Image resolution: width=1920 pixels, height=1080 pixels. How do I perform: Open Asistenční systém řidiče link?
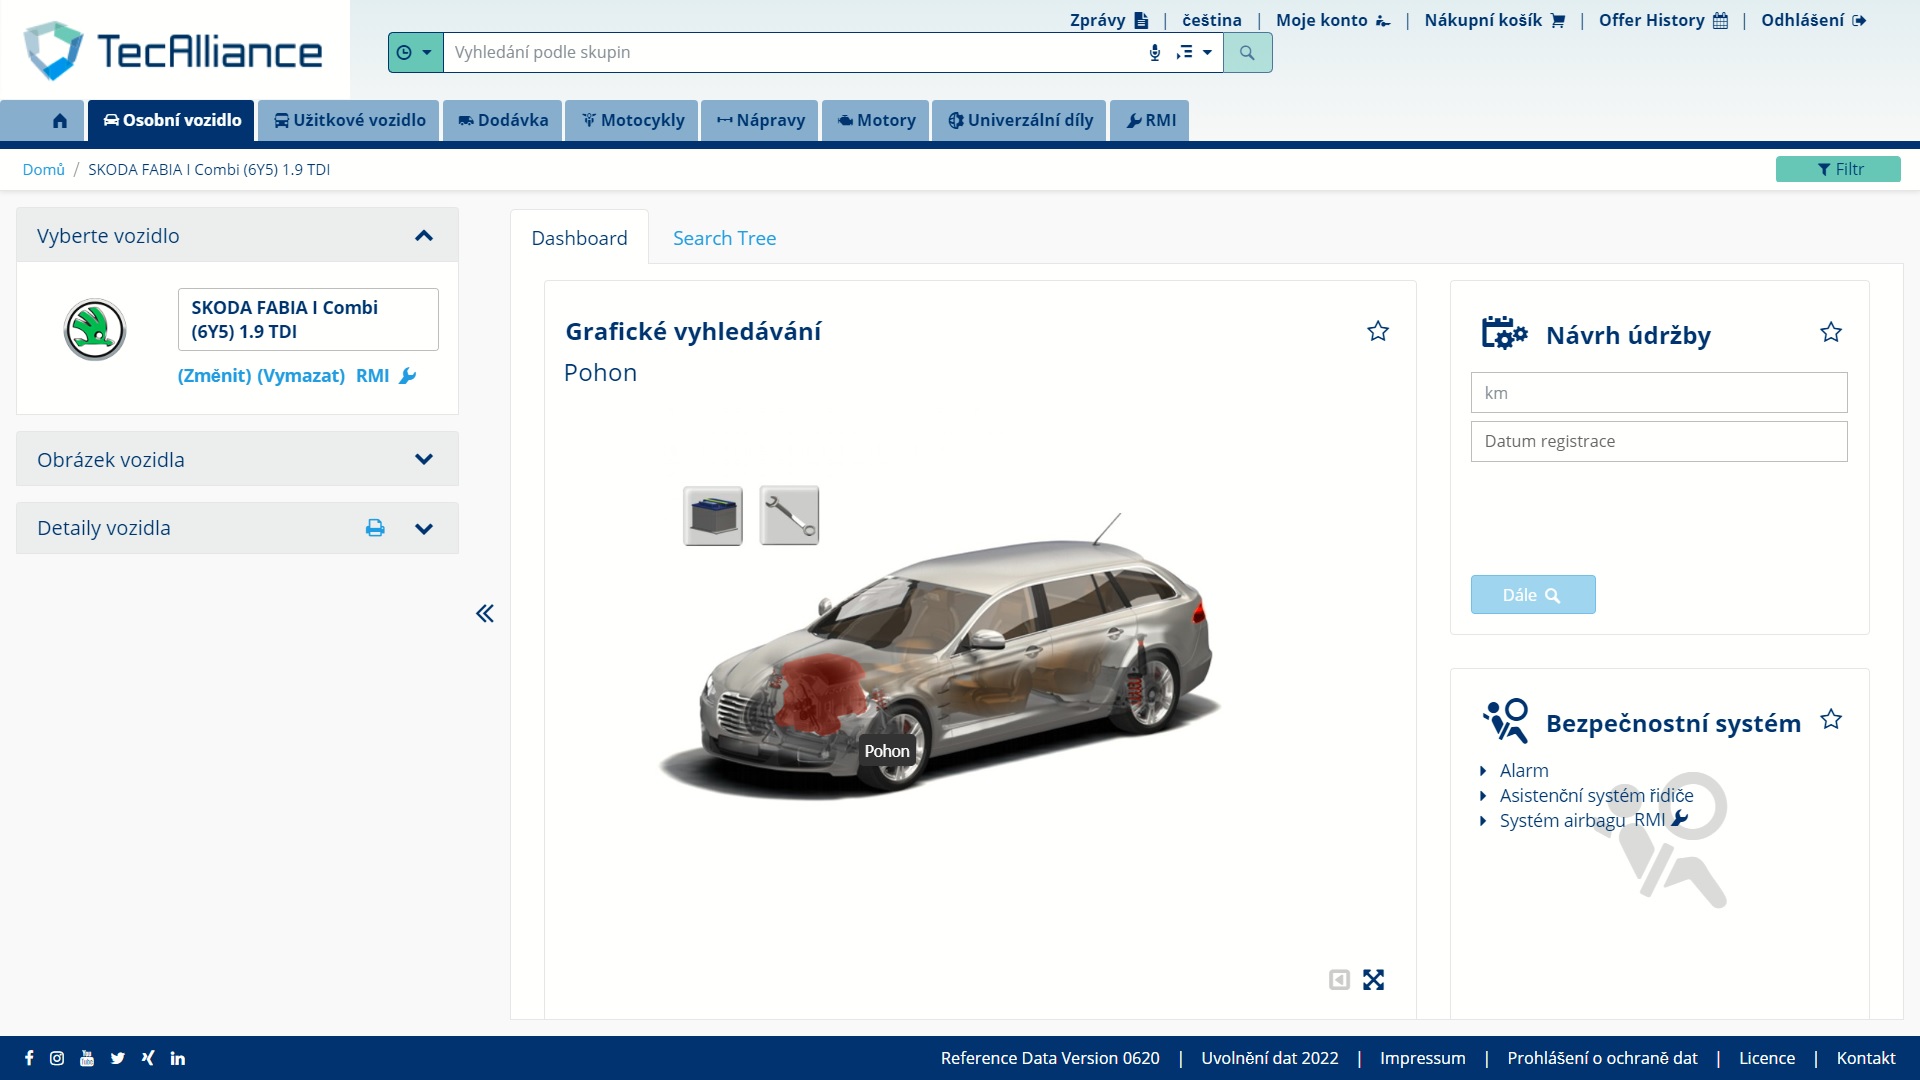[x=1596, y=795]
